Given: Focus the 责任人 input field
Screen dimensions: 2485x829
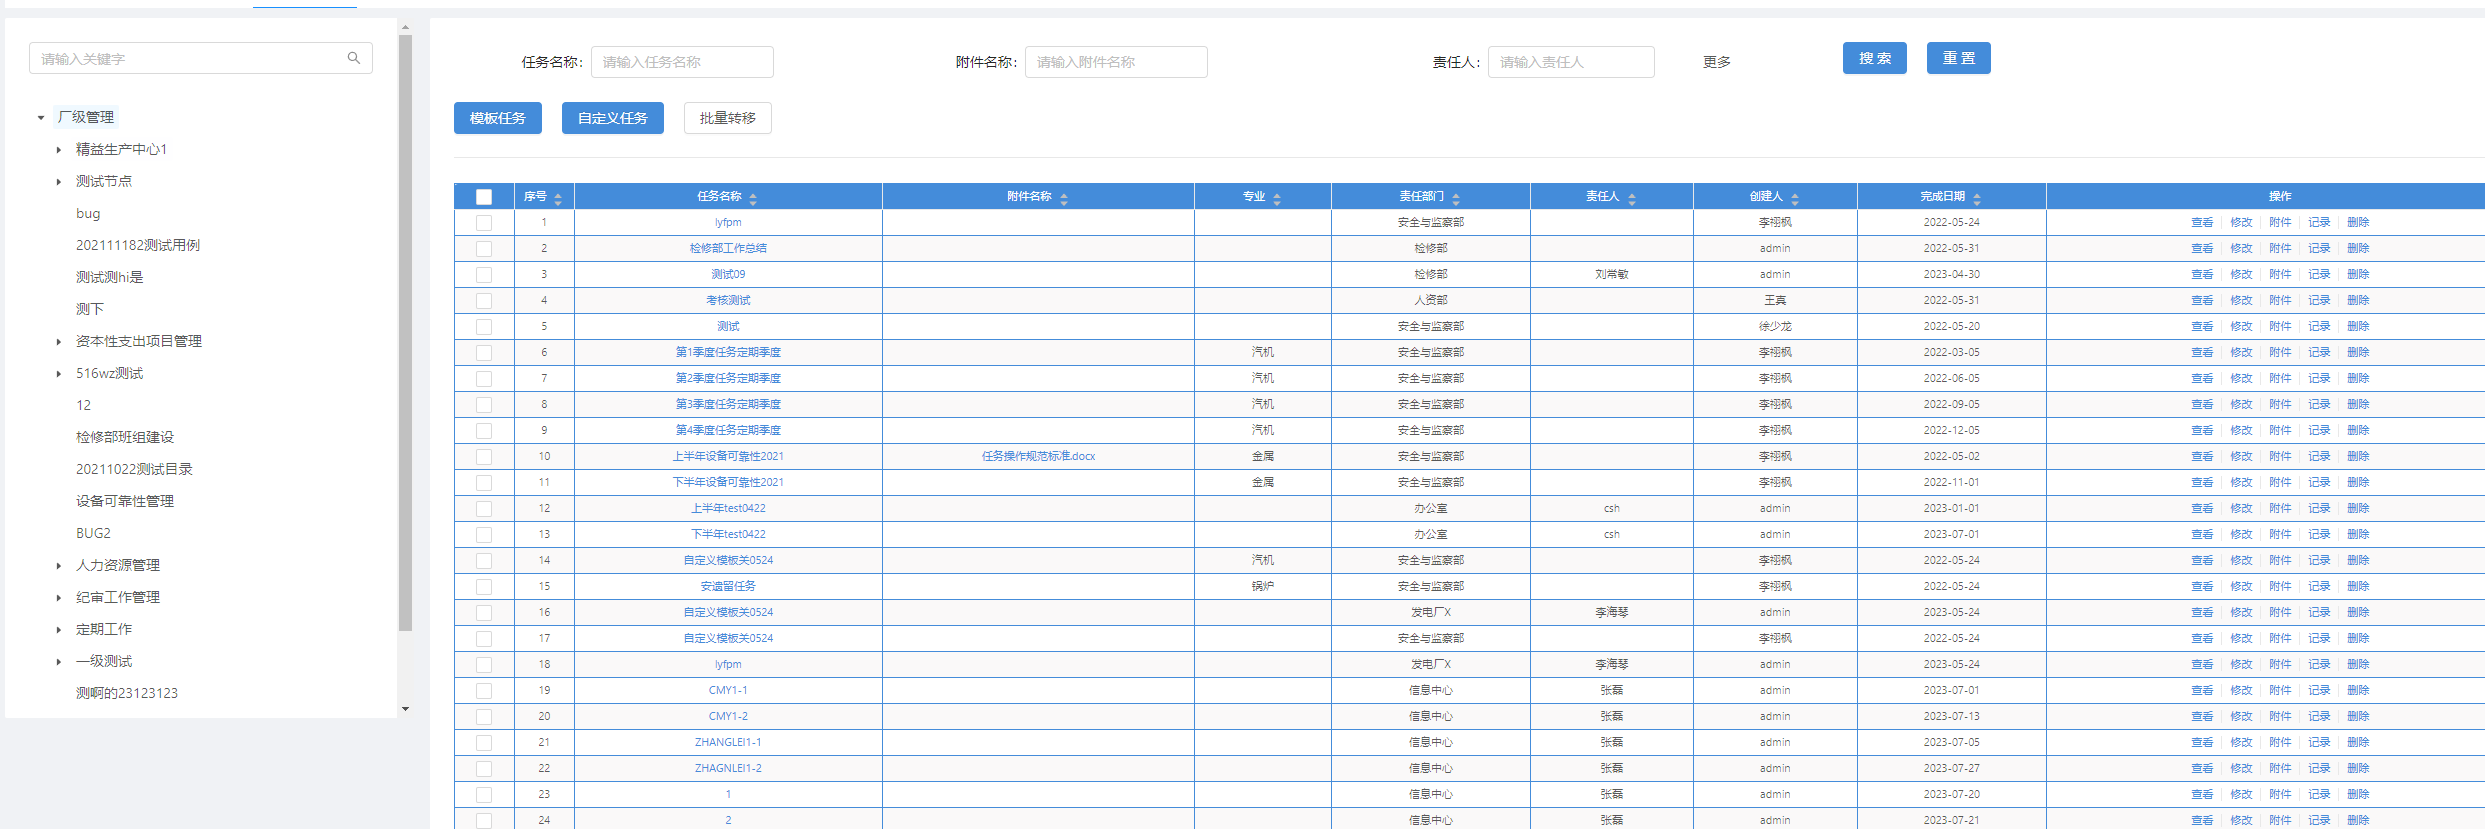Looking at the screenshot, I should 1571,62.
